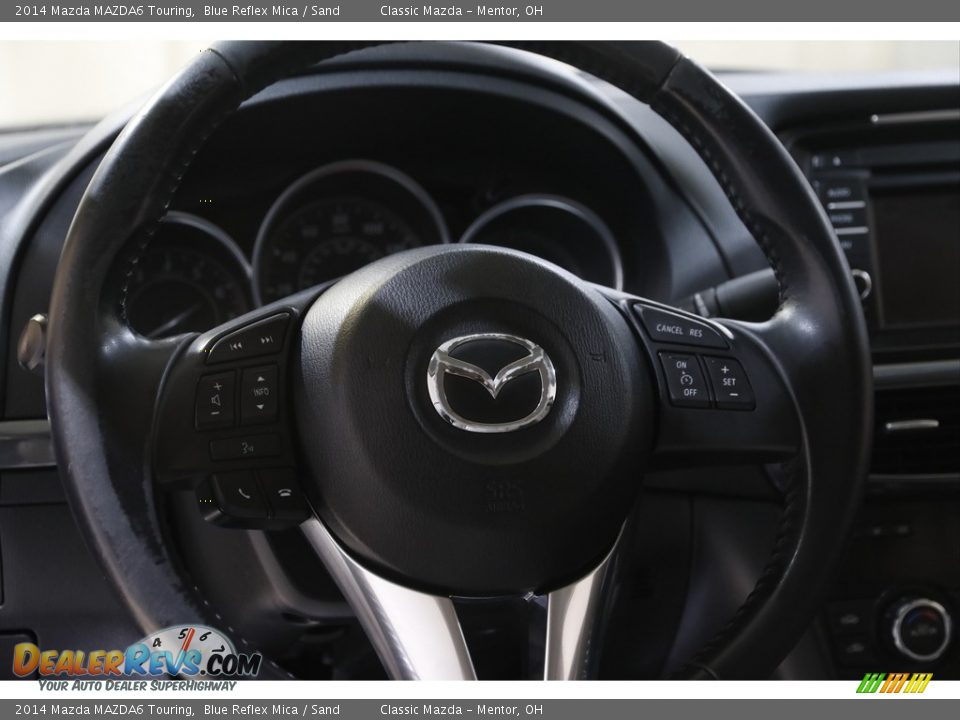
Task: Toggle the volume mute minus control
Action: (x=214, y=412)
